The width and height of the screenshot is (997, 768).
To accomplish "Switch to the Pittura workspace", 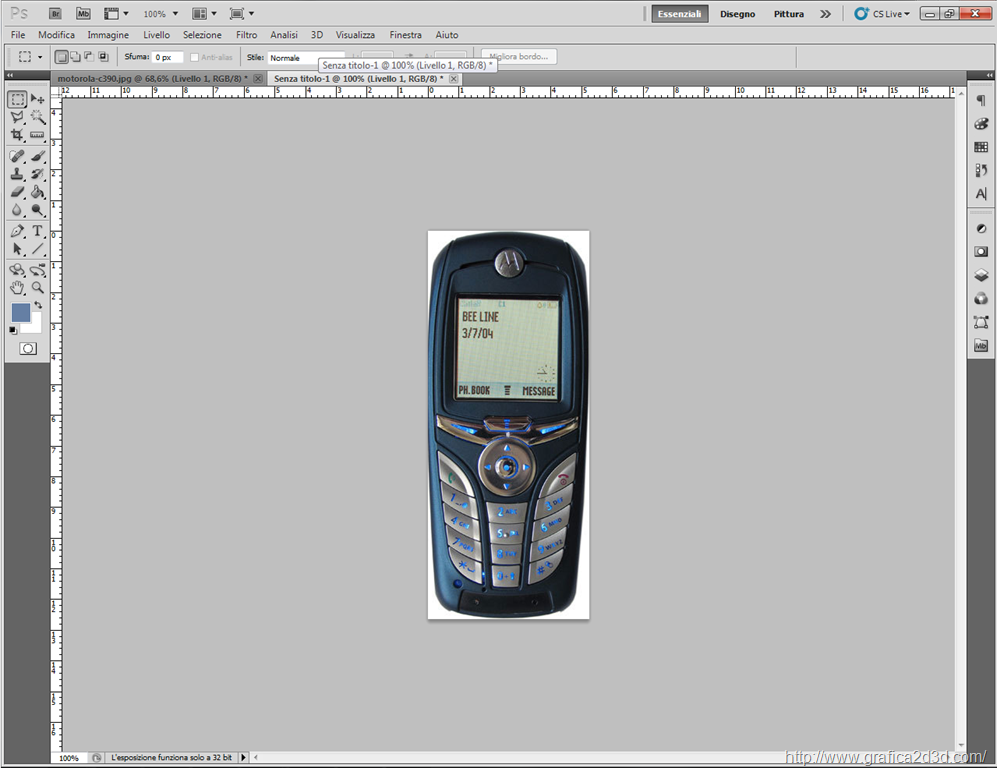I will (x=788, y=14).
